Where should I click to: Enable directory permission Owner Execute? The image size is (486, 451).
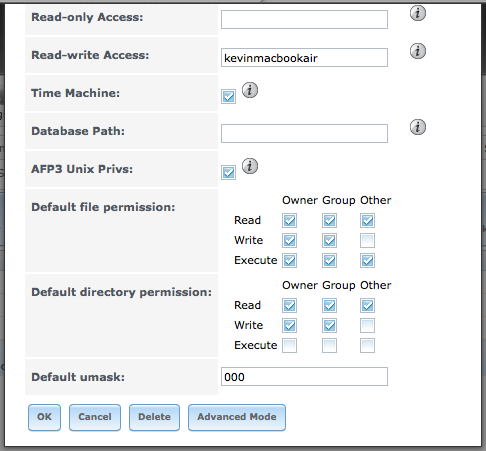pos(289,345)
